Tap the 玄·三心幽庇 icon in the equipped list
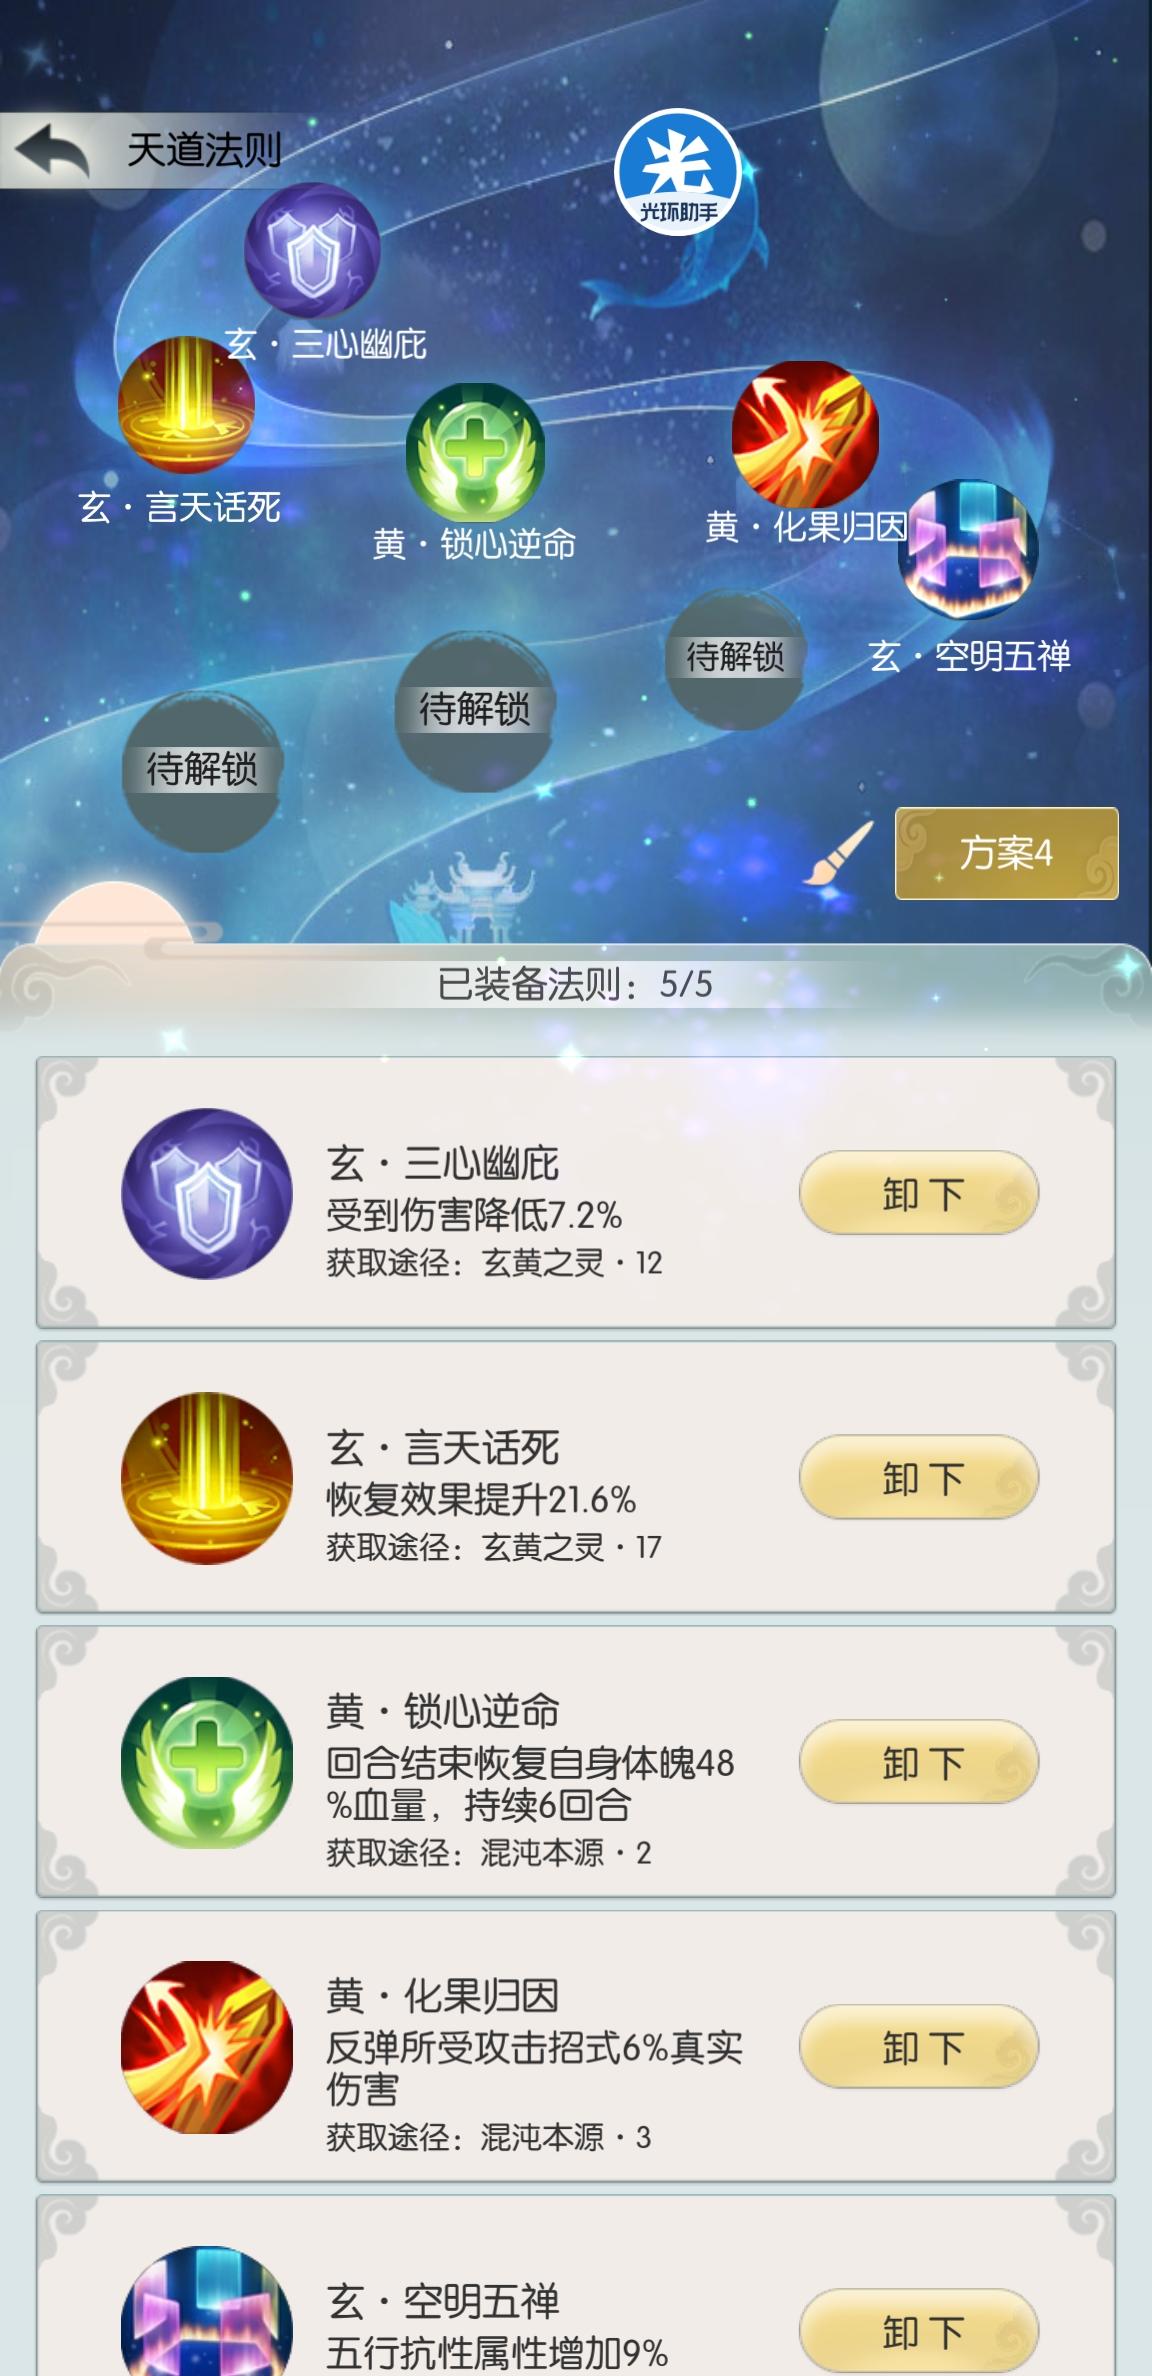1152x2376 pixels. pyautogui.click(x=207, y=1193)
